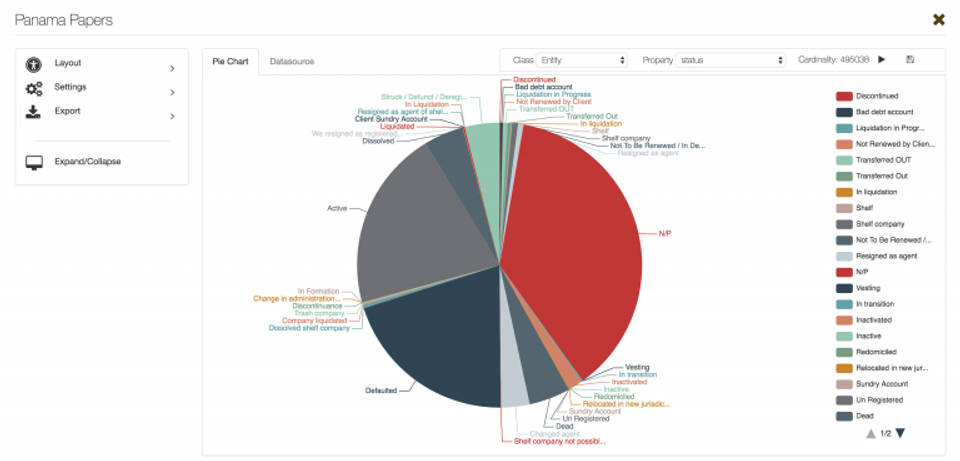Click the Layout accessibility icon
Image resolution: width=960 pixels, height=461 pixels.
point(33,64)
